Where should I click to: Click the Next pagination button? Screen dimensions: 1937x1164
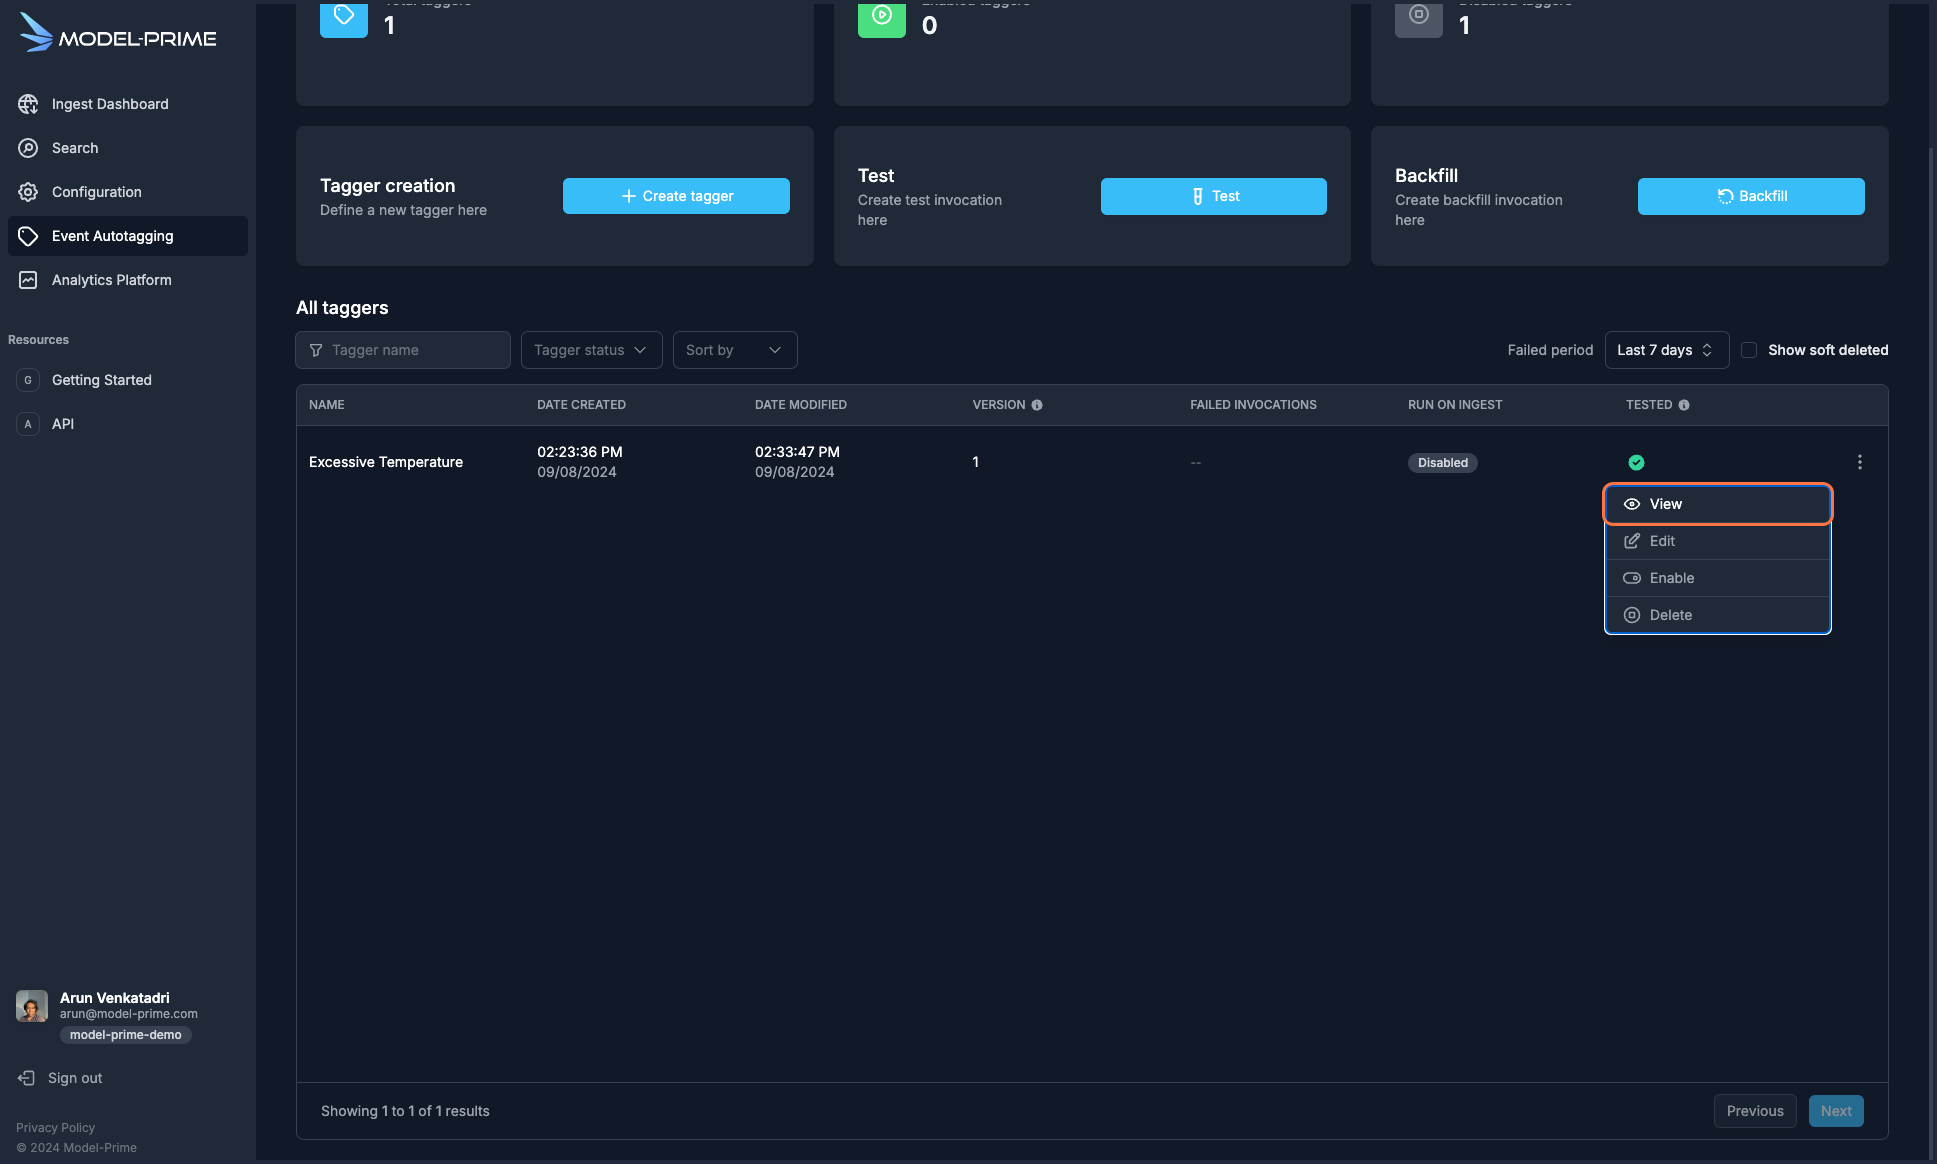[x=1836, y=1111]
